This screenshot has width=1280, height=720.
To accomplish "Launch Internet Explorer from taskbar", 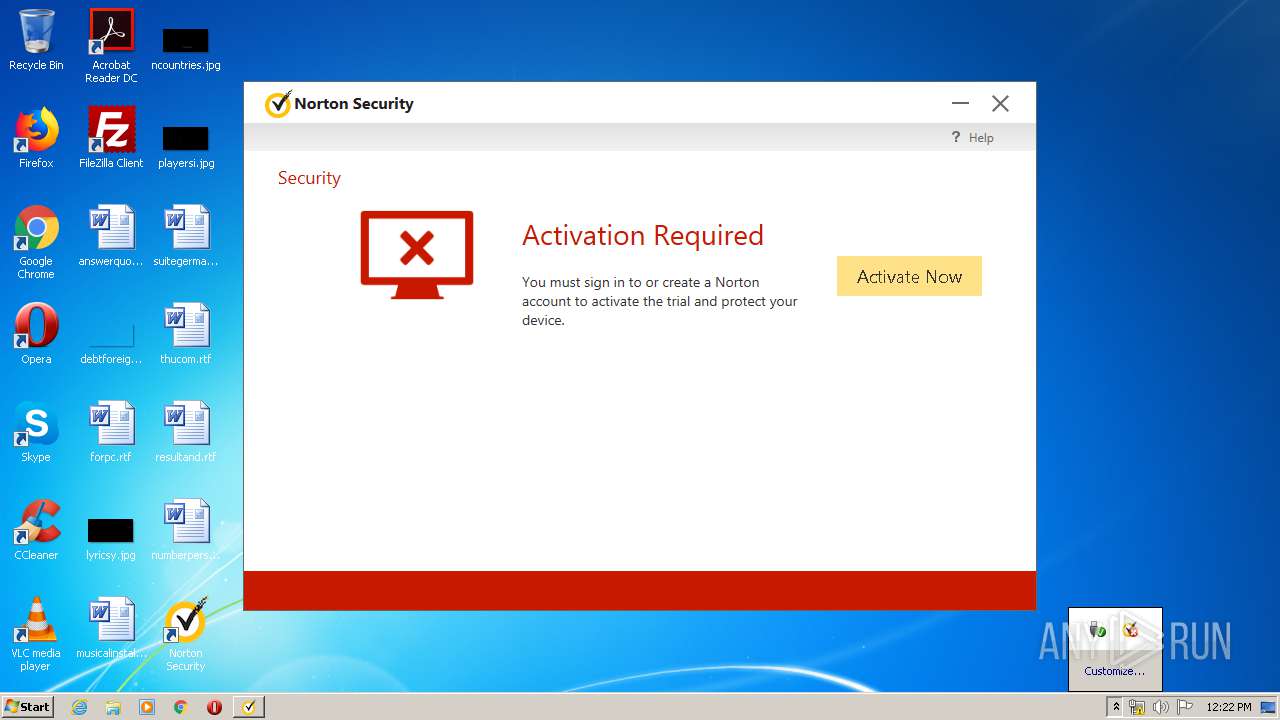I will point(80,707).
